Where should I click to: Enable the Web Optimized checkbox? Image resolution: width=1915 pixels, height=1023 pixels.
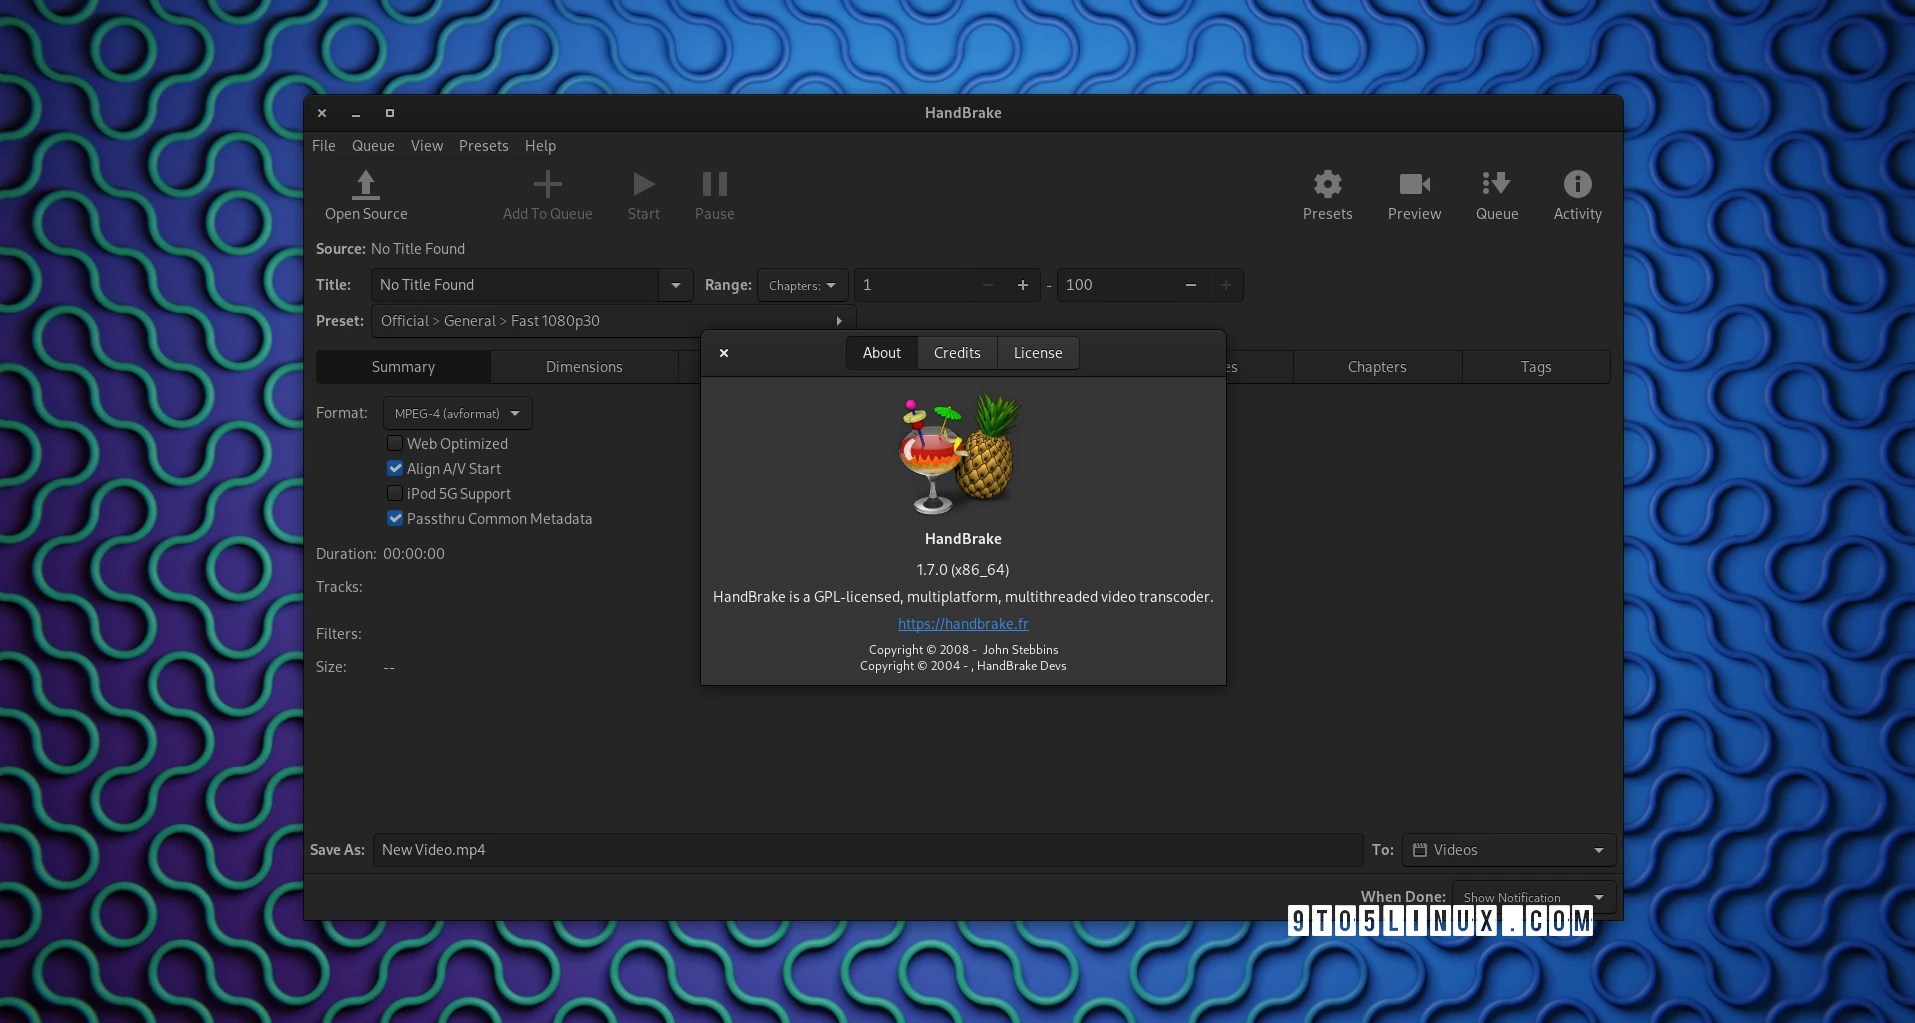[394, 443]
